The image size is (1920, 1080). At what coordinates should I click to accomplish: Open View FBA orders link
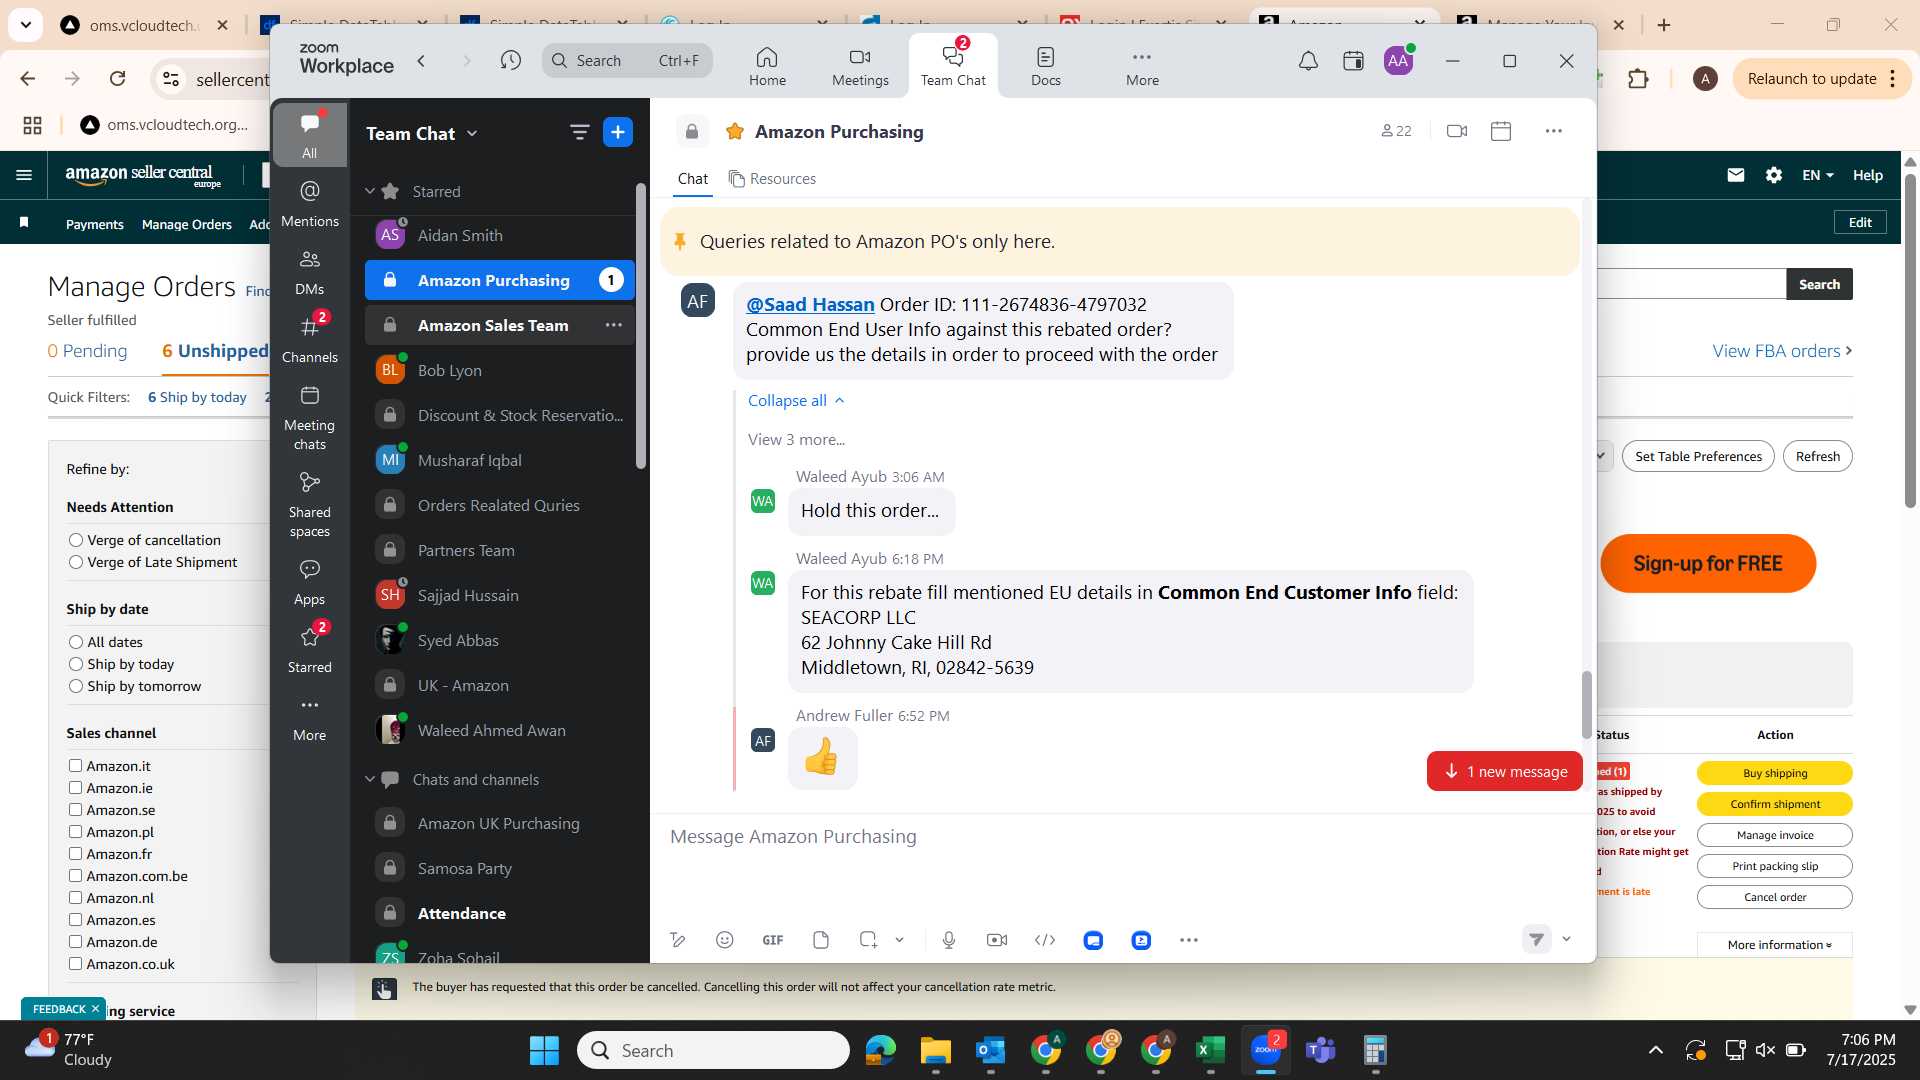click(1782, 351)
